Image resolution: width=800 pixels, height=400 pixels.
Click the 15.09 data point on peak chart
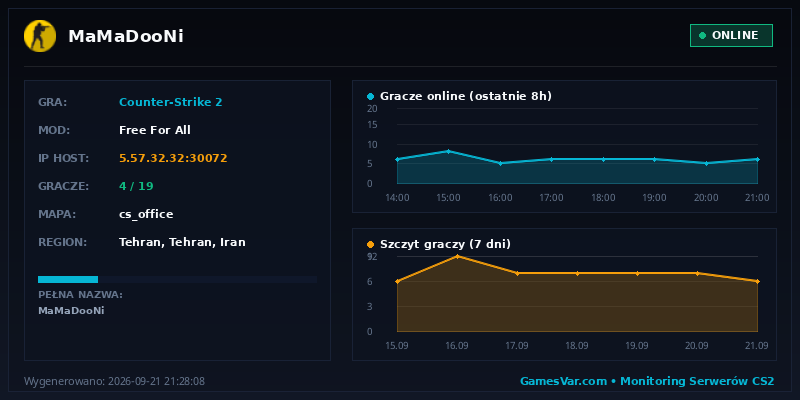click(x=397, y=281)
